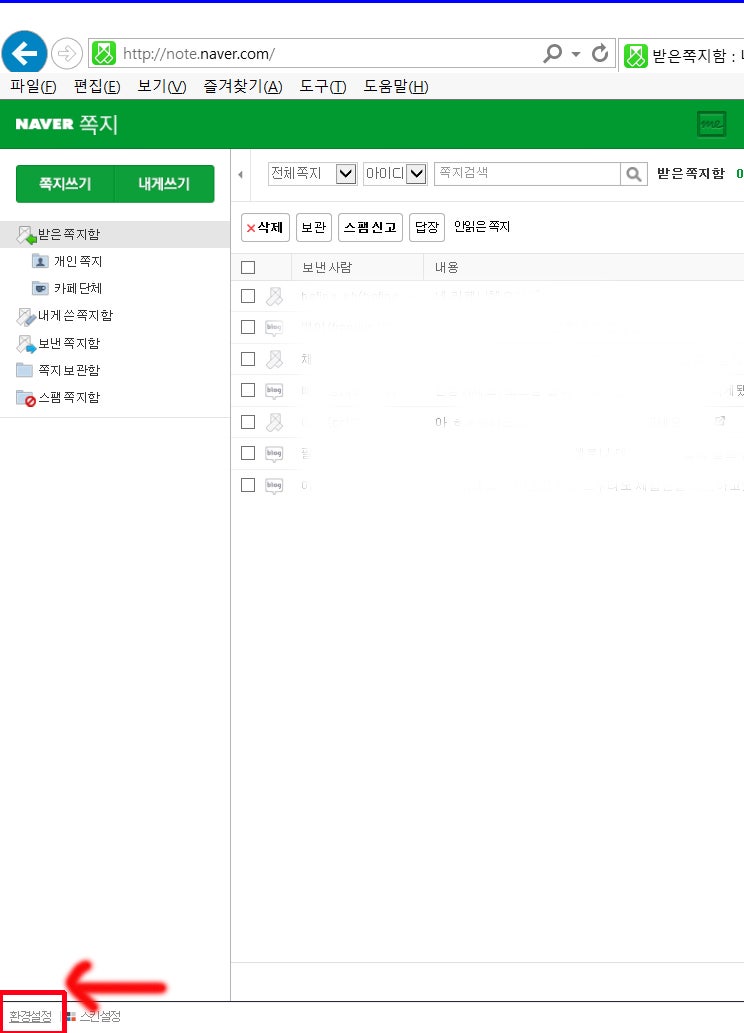The height and width of the screenshot is (1033, 744).
Task: Click the 보낸쪽지함 icon
Action: tap(26, 344)
